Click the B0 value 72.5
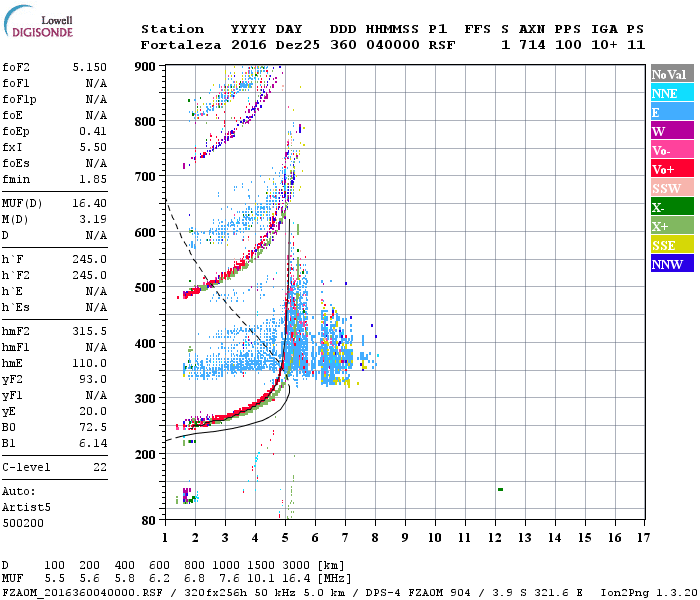Image resolution: width=700 pixels, height=600 pixels. [93, 427]
